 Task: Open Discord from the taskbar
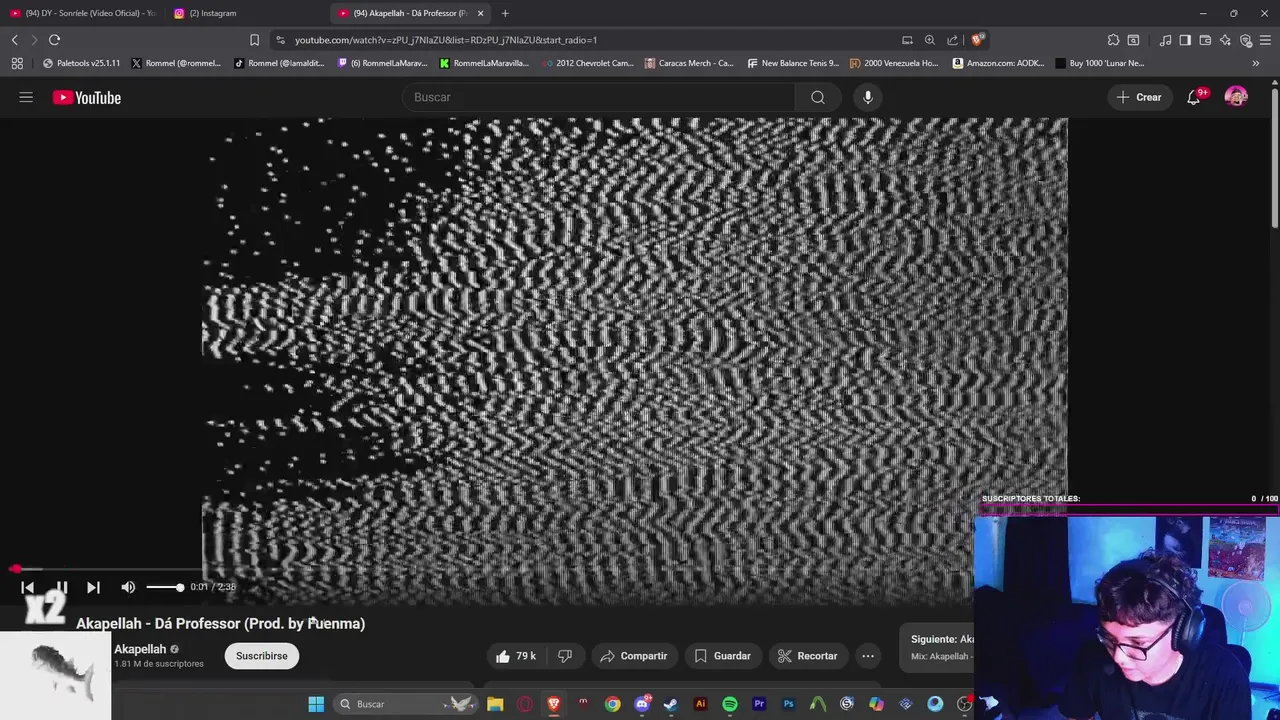[642, 704]
